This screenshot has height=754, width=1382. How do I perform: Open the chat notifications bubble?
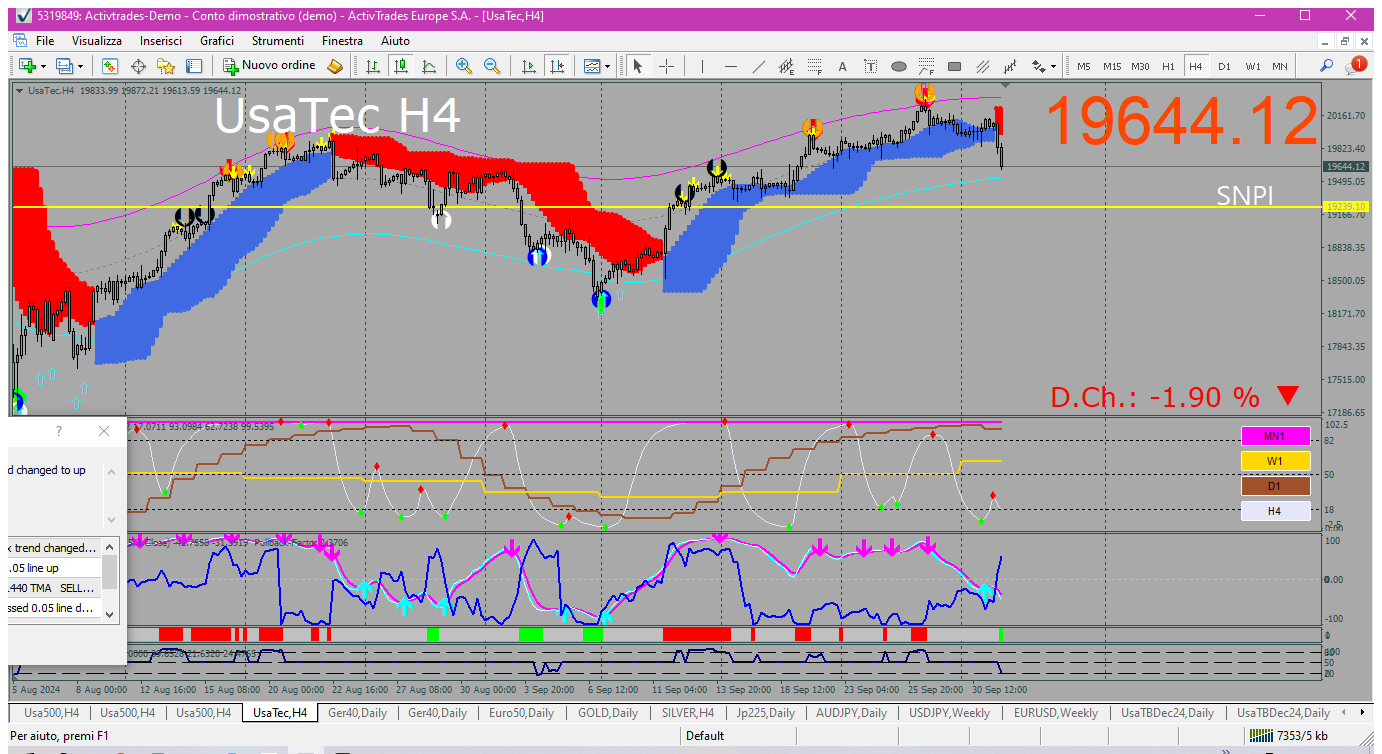point(1356,66)
